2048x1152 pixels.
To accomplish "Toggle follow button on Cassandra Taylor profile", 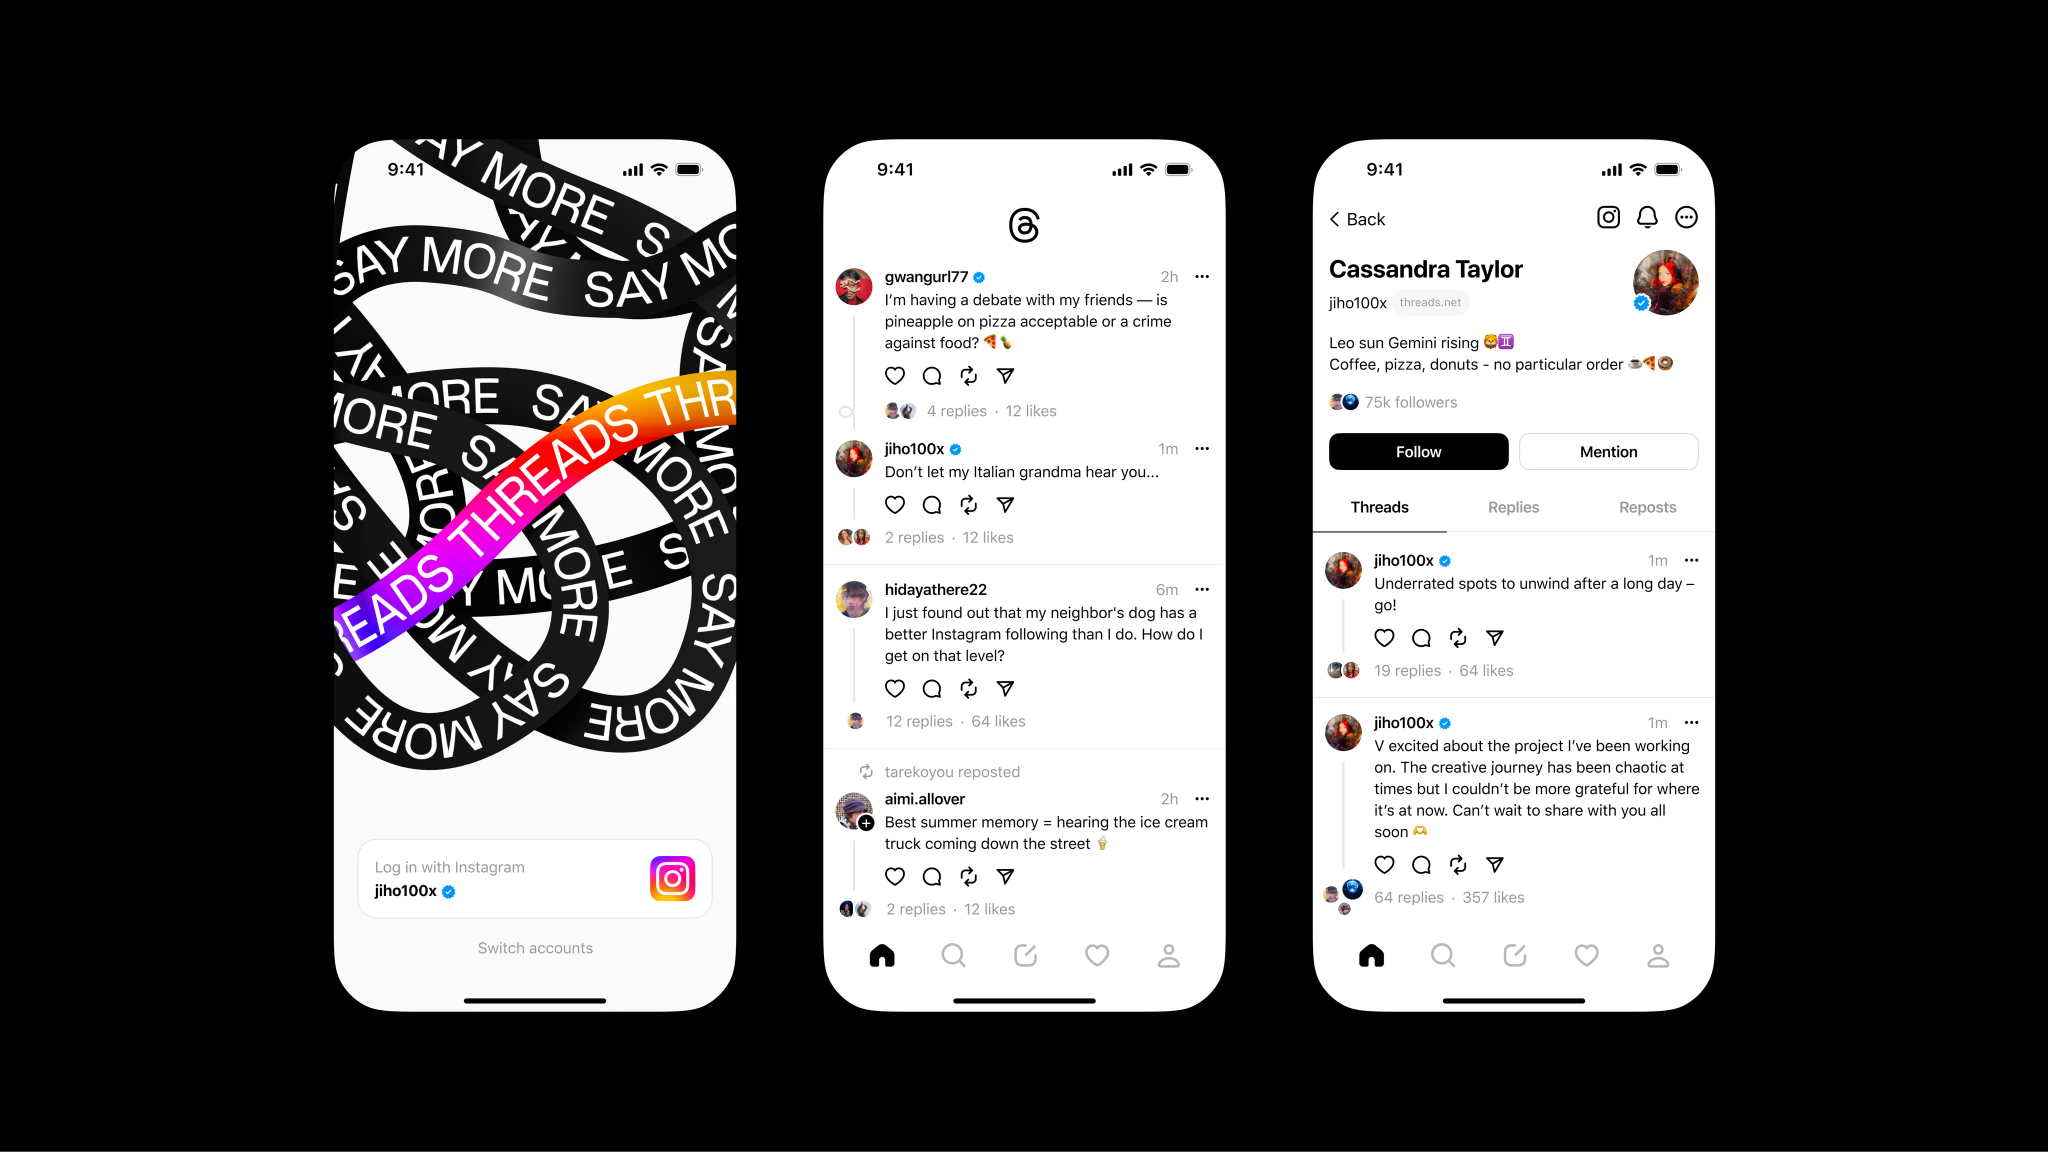I will tap(1416, 450).
